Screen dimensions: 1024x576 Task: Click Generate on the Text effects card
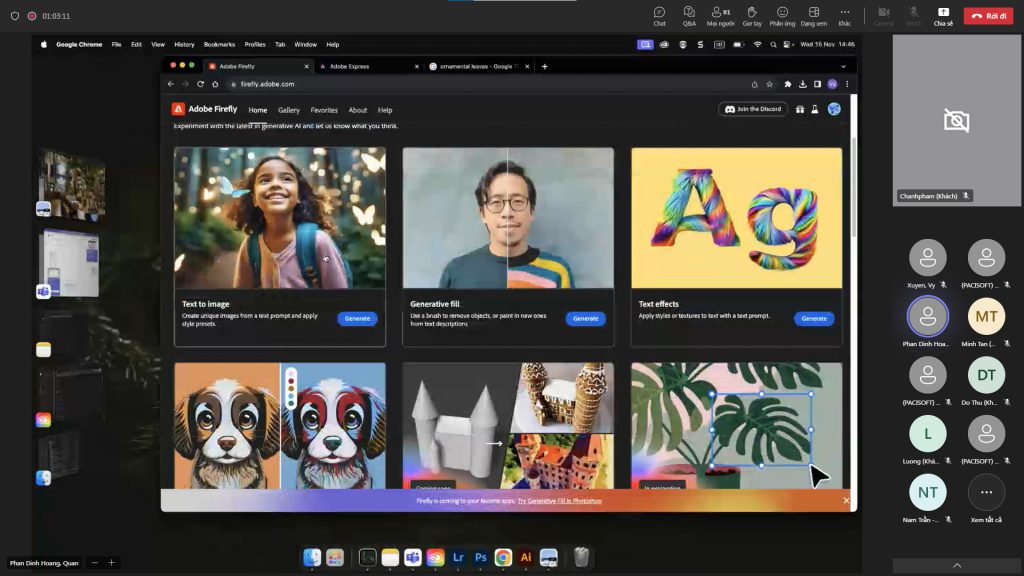pos(814,319)
